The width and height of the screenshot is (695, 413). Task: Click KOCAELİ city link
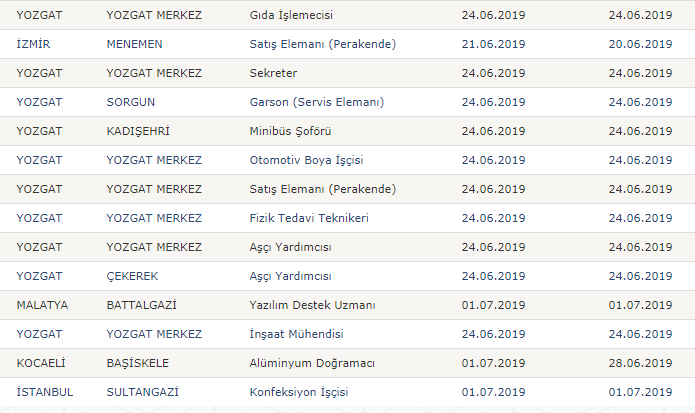(41, 363)
